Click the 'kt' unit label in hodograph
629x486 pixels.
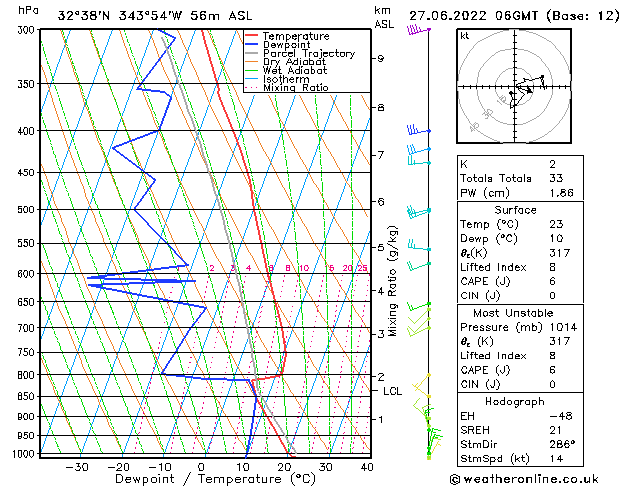click(x=465, y=36)
